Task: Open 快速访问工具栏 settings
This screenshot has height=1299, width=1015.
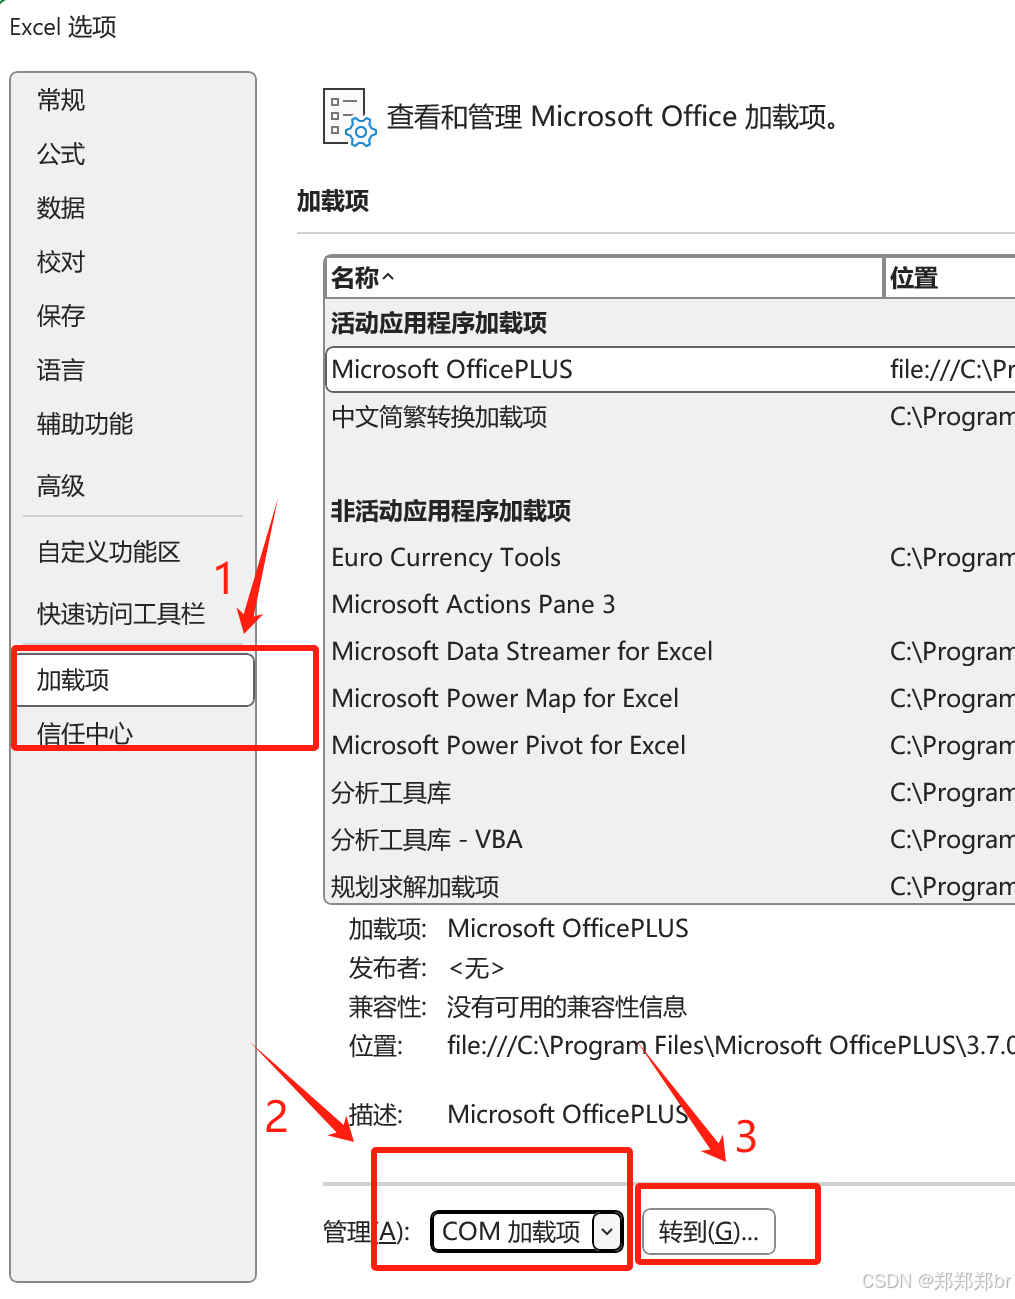Action: pos(120,614)
